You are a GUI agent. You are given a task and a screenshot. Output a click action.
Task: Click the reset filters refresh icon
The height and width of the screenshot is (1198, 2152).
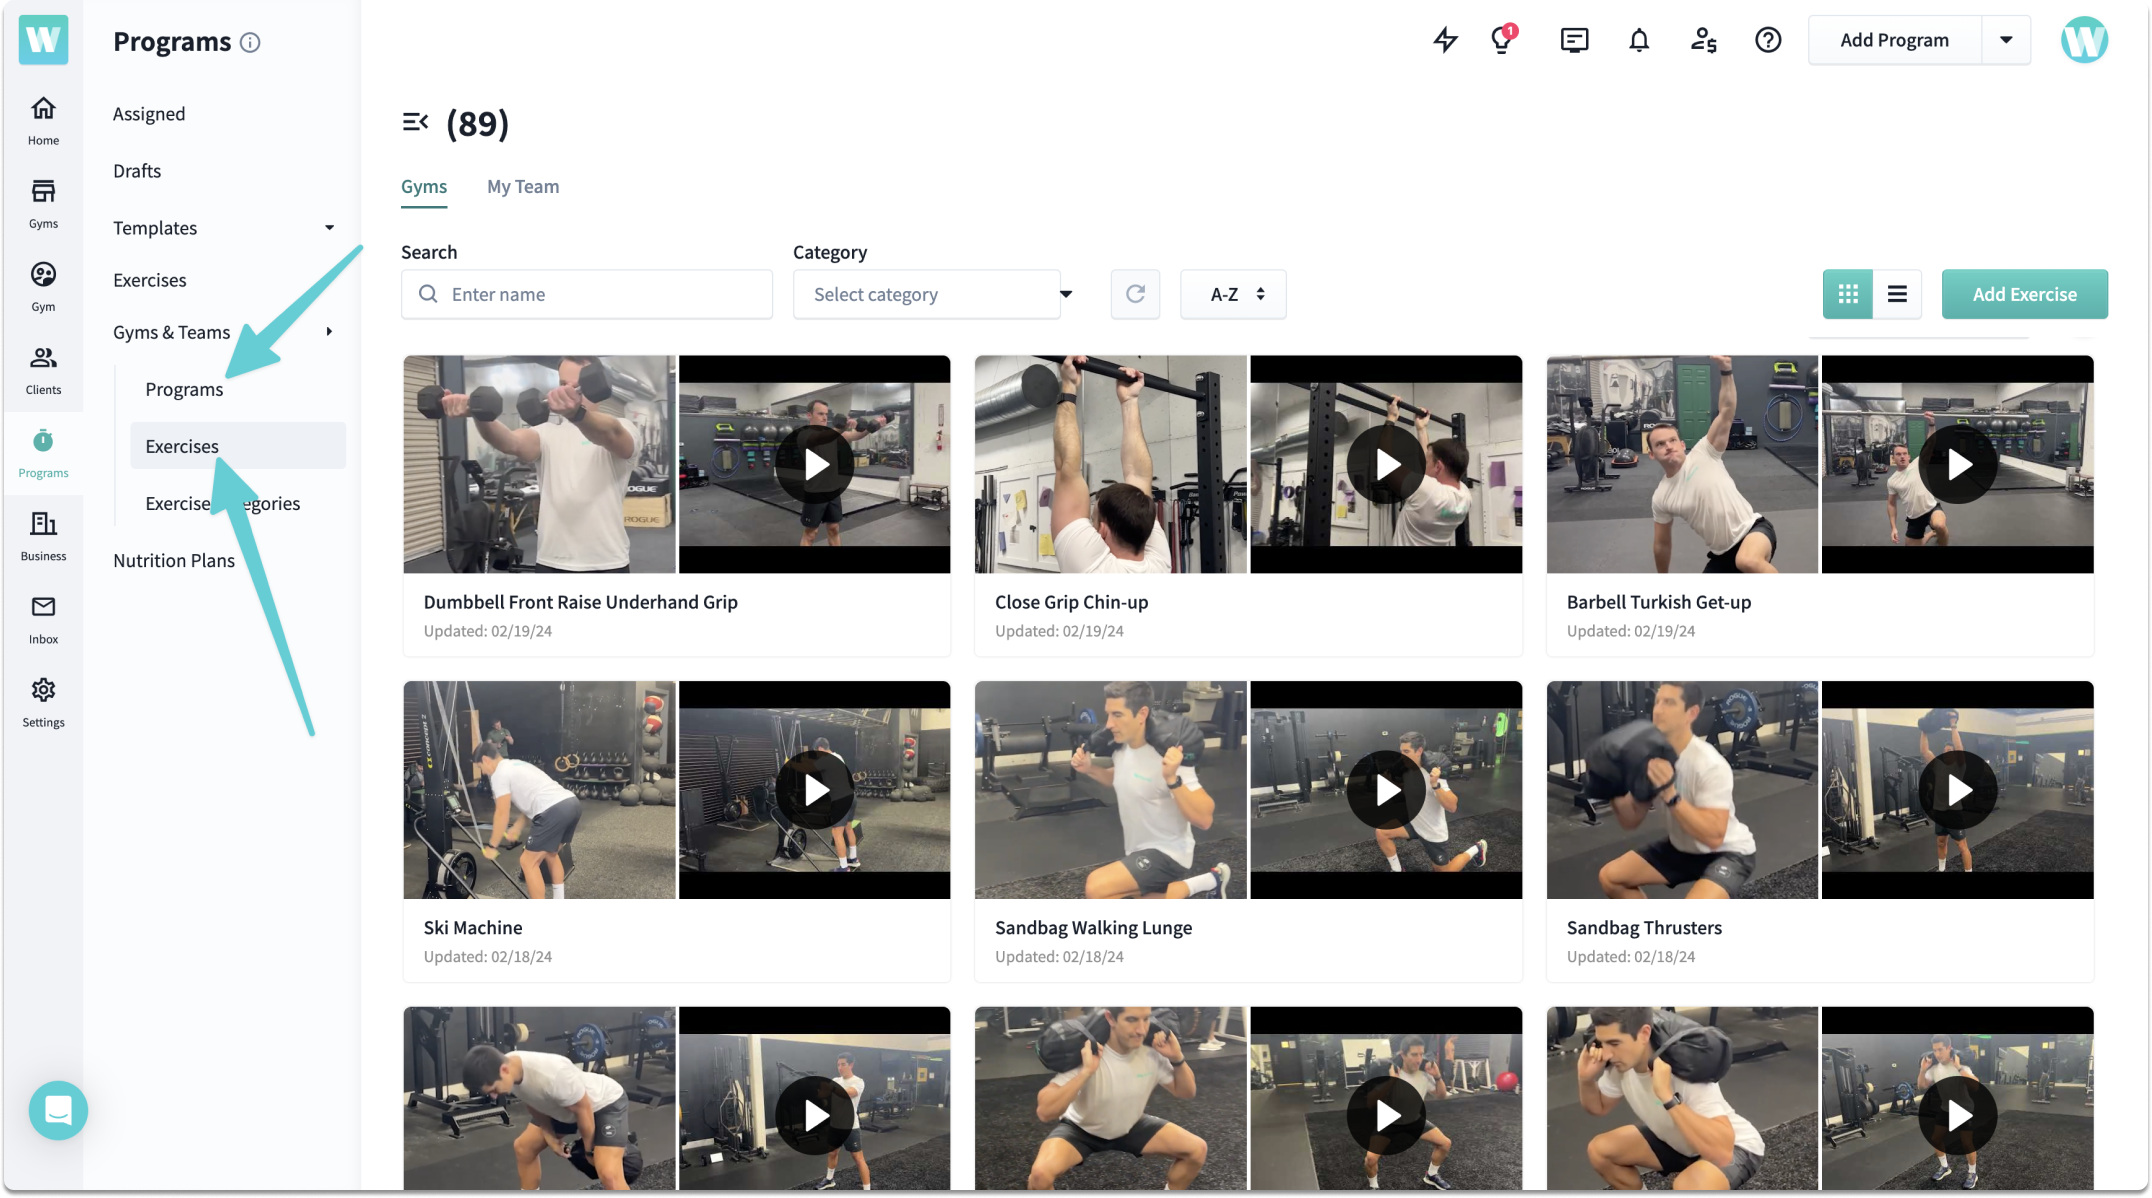click(x=1135, y=294)
